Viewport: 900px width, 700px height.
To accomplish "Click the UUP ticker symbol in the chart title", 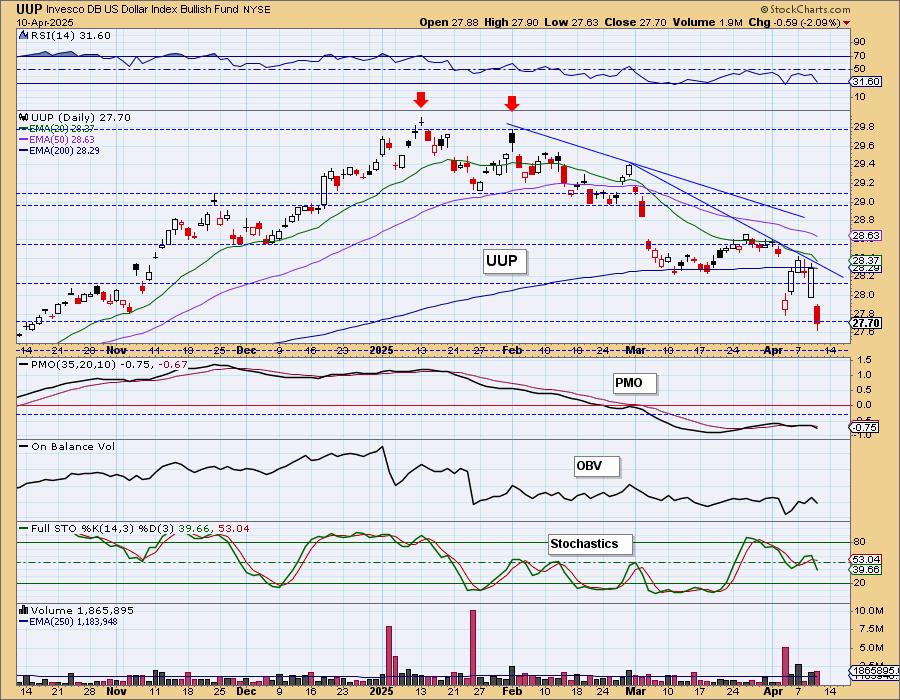I will pos(29,9).
